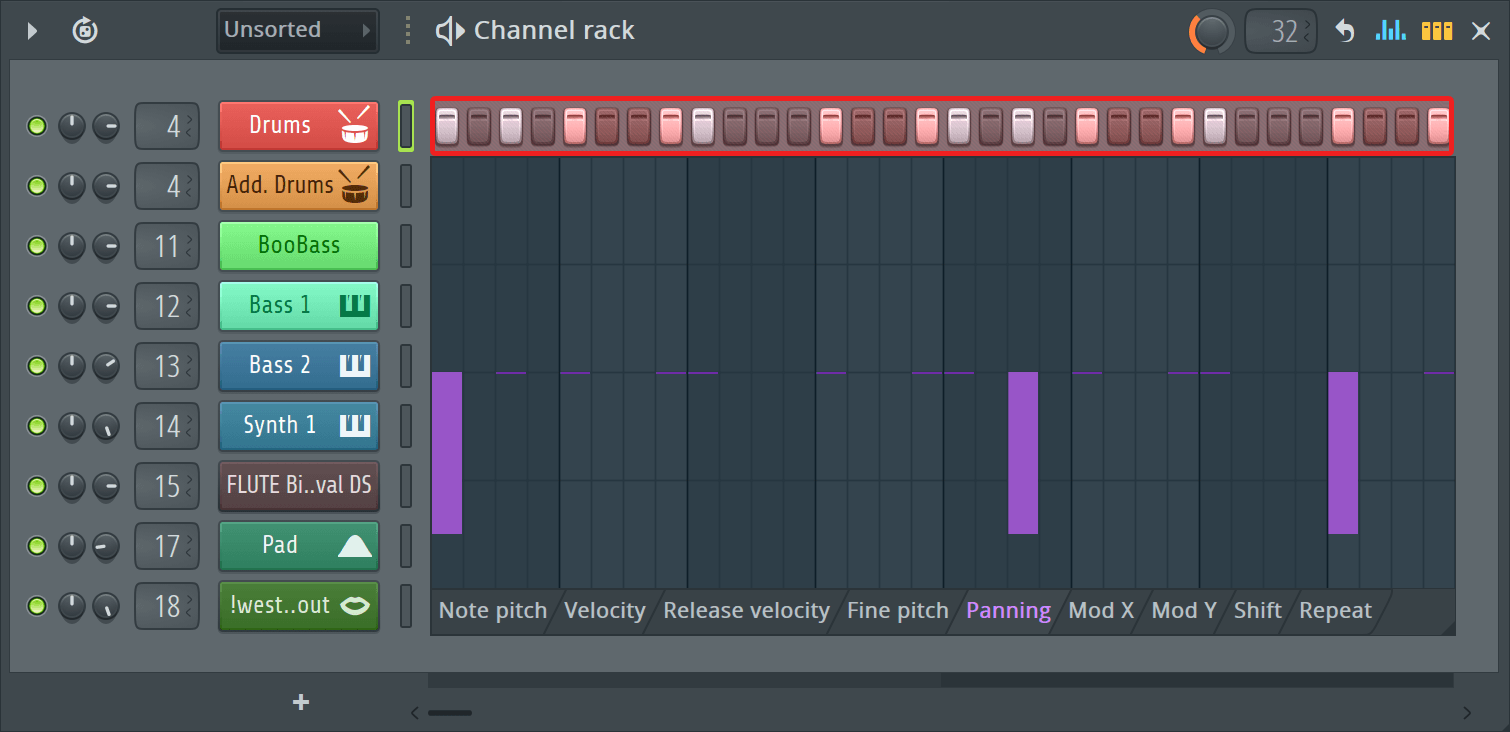Select the BooBass channel button
This screenshot has height=732, width=1510.
coord(299,246)
